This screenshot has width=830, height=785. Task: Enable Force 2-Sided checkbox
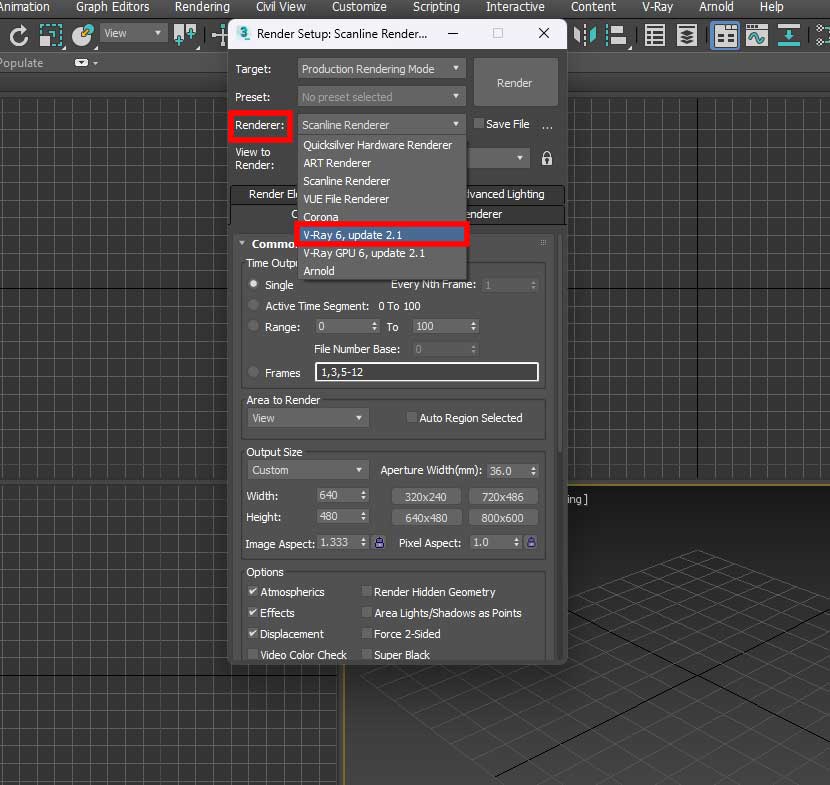366,633
